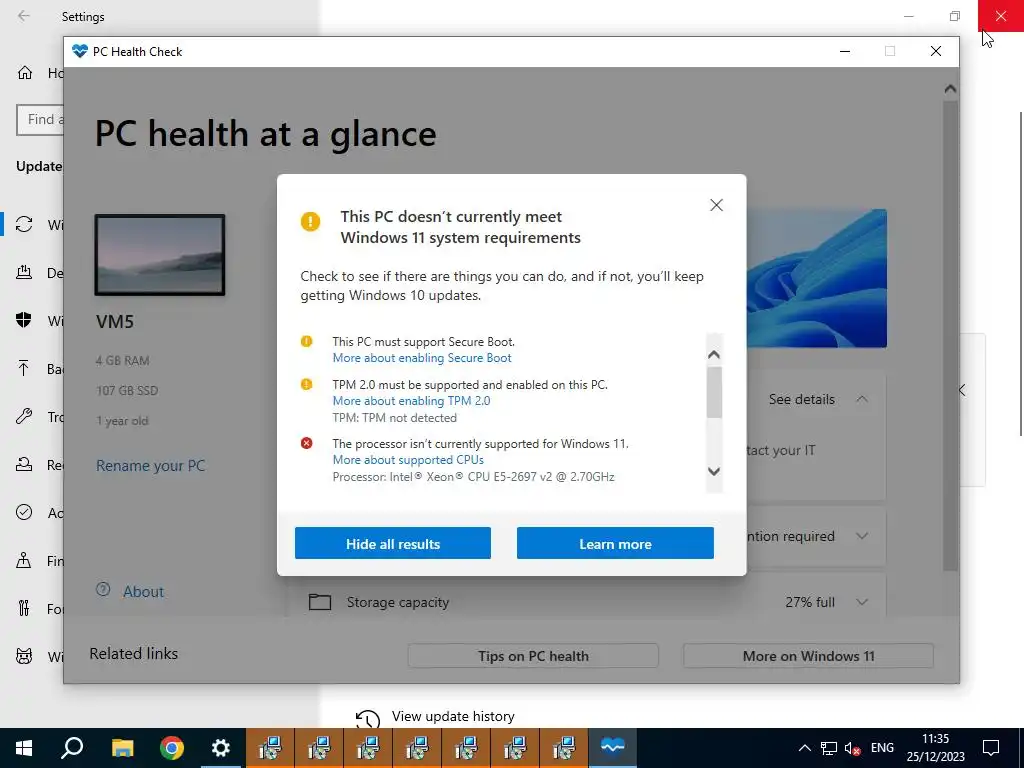Image resolution: width=1024 pixels, height=768 pixels.
Task: Expand the attention required section chevron
Action: click(x=862, y=536)
